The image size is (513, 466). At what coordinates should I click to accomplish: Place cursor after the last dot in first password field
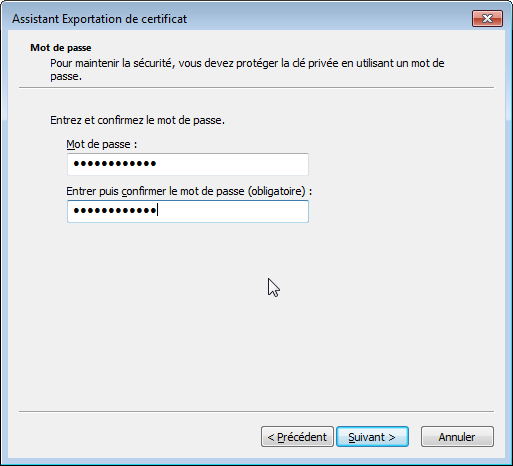tap(157, 164)
